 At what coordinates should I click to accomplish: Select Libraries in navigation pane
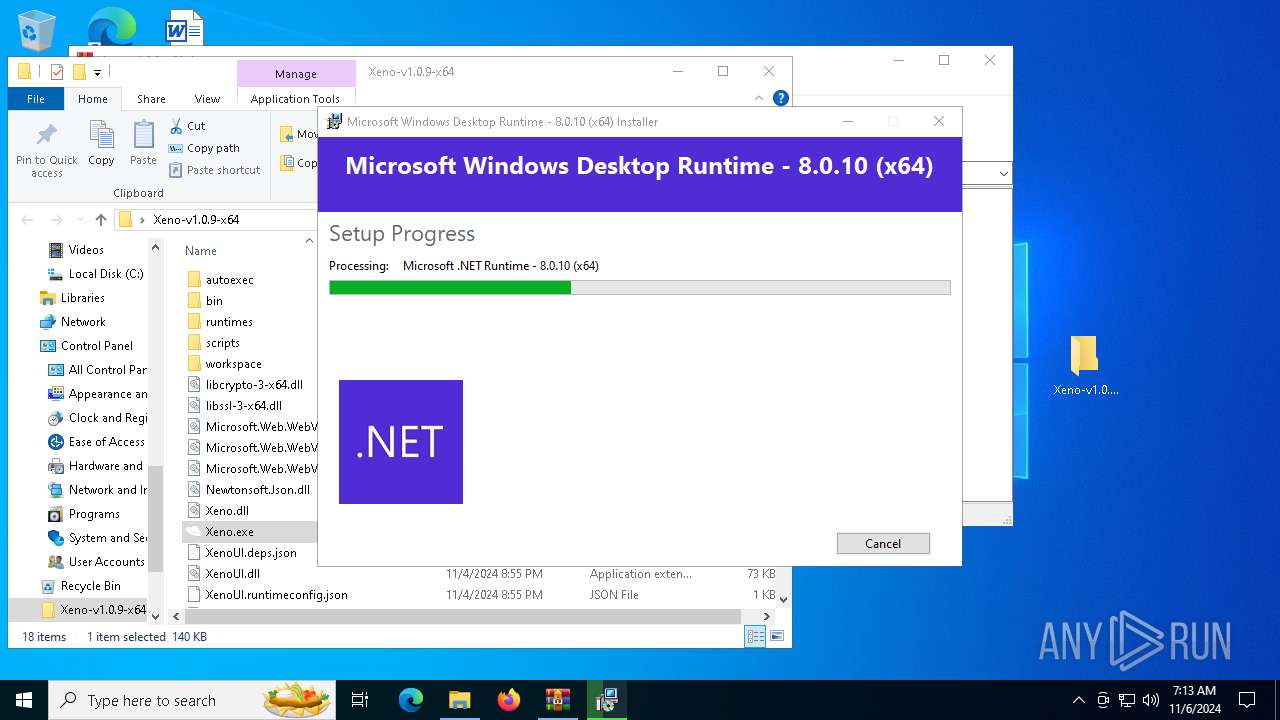click(82, 298)
